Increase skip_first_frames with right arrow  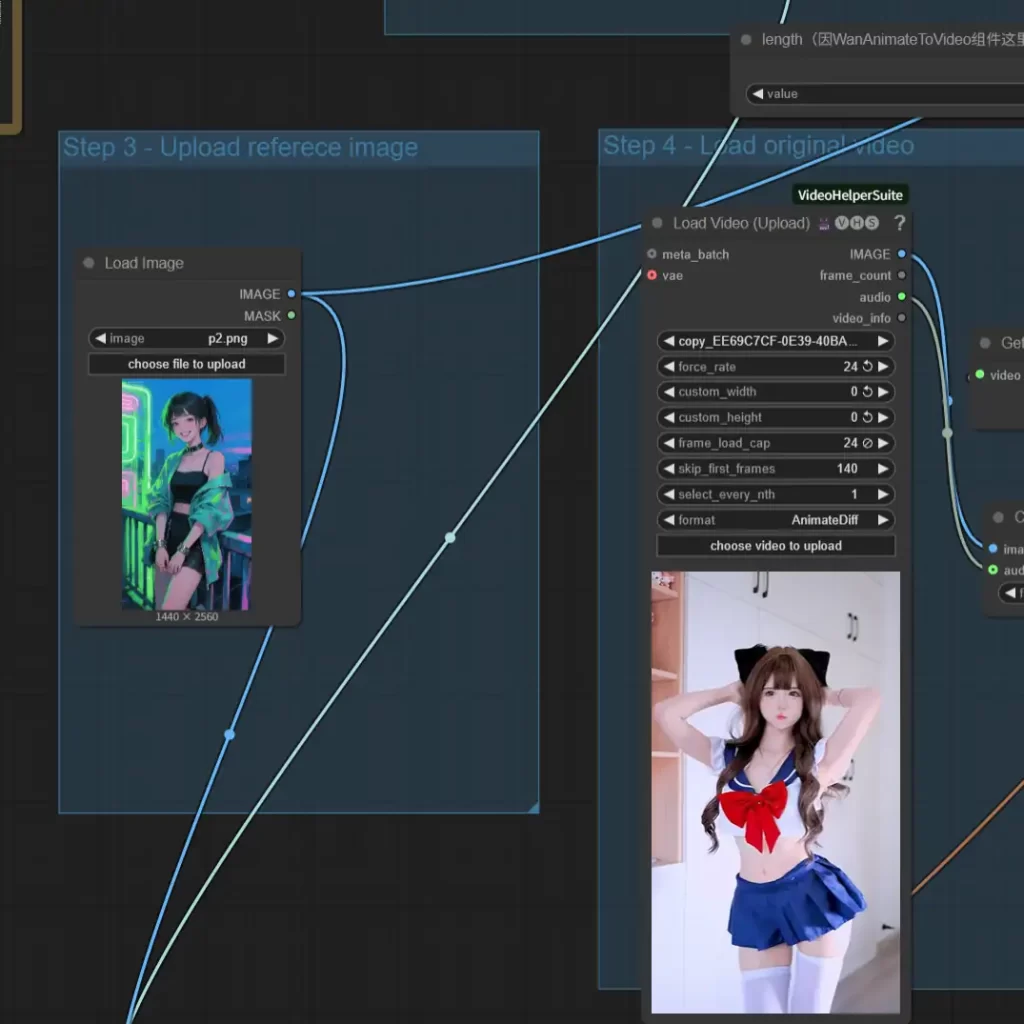pos(883,469)
